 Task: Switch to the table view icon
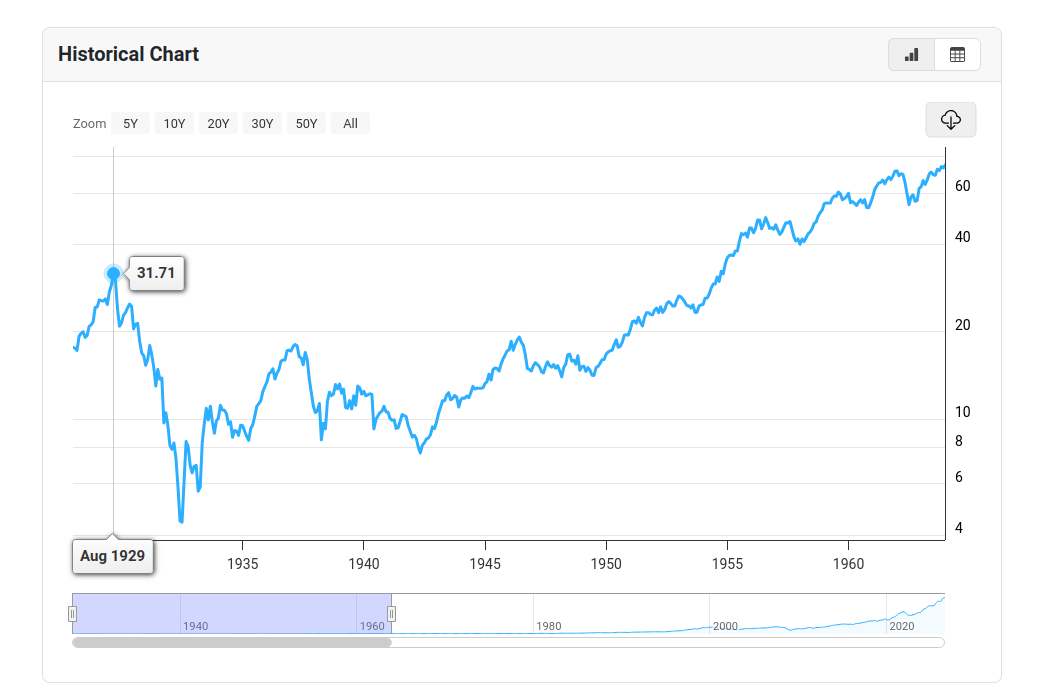click(957, 55)
